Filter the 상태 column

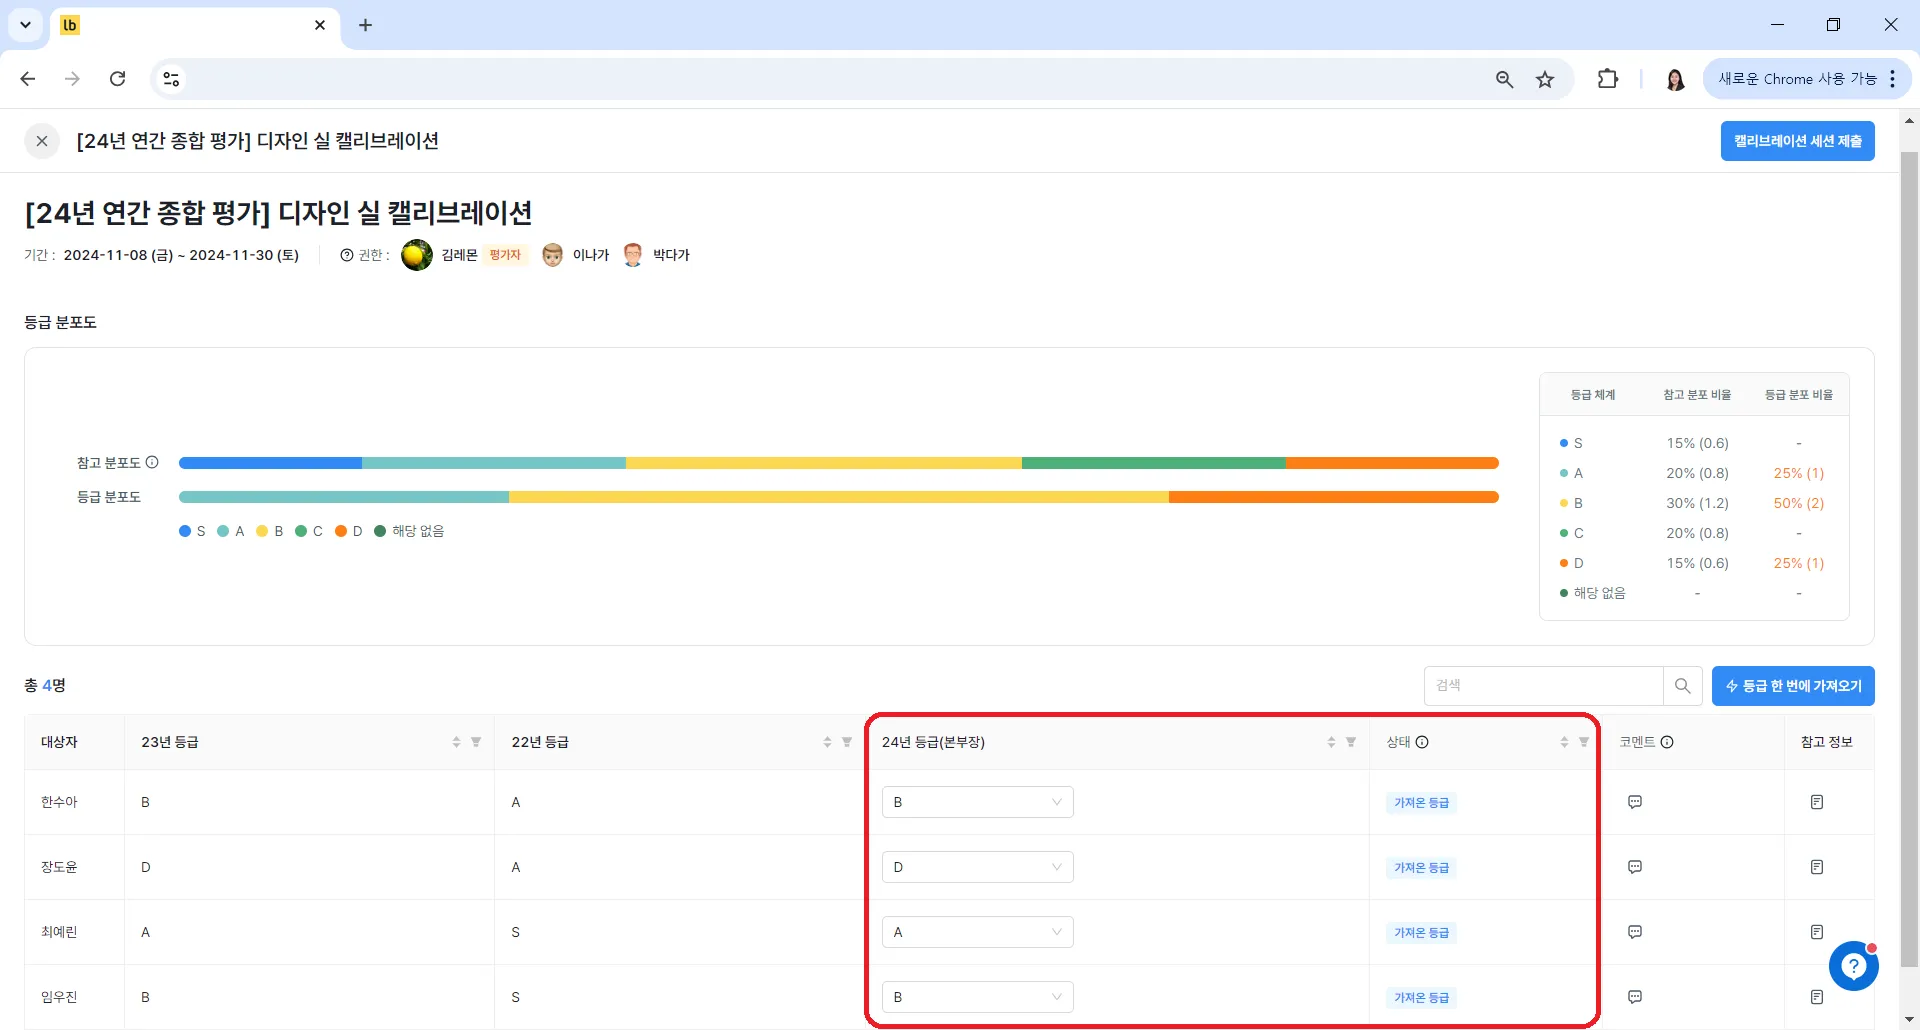(x=1584, y=742)
